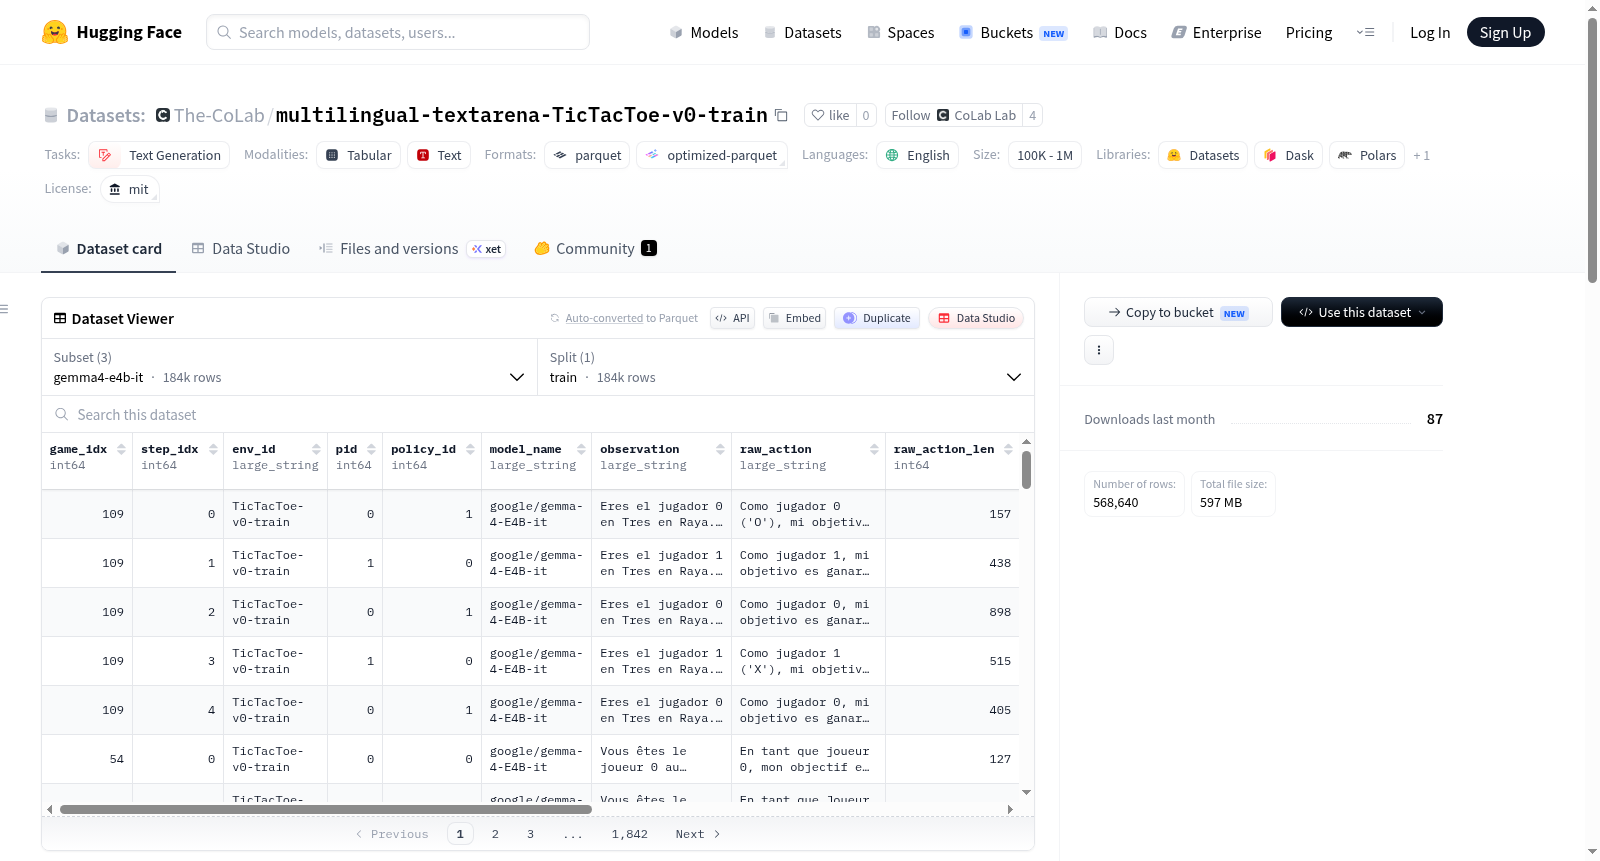The width and height of the screenshot is (1600, 861).
Task: Click the API button in viewer
Action: pos(732,318)
